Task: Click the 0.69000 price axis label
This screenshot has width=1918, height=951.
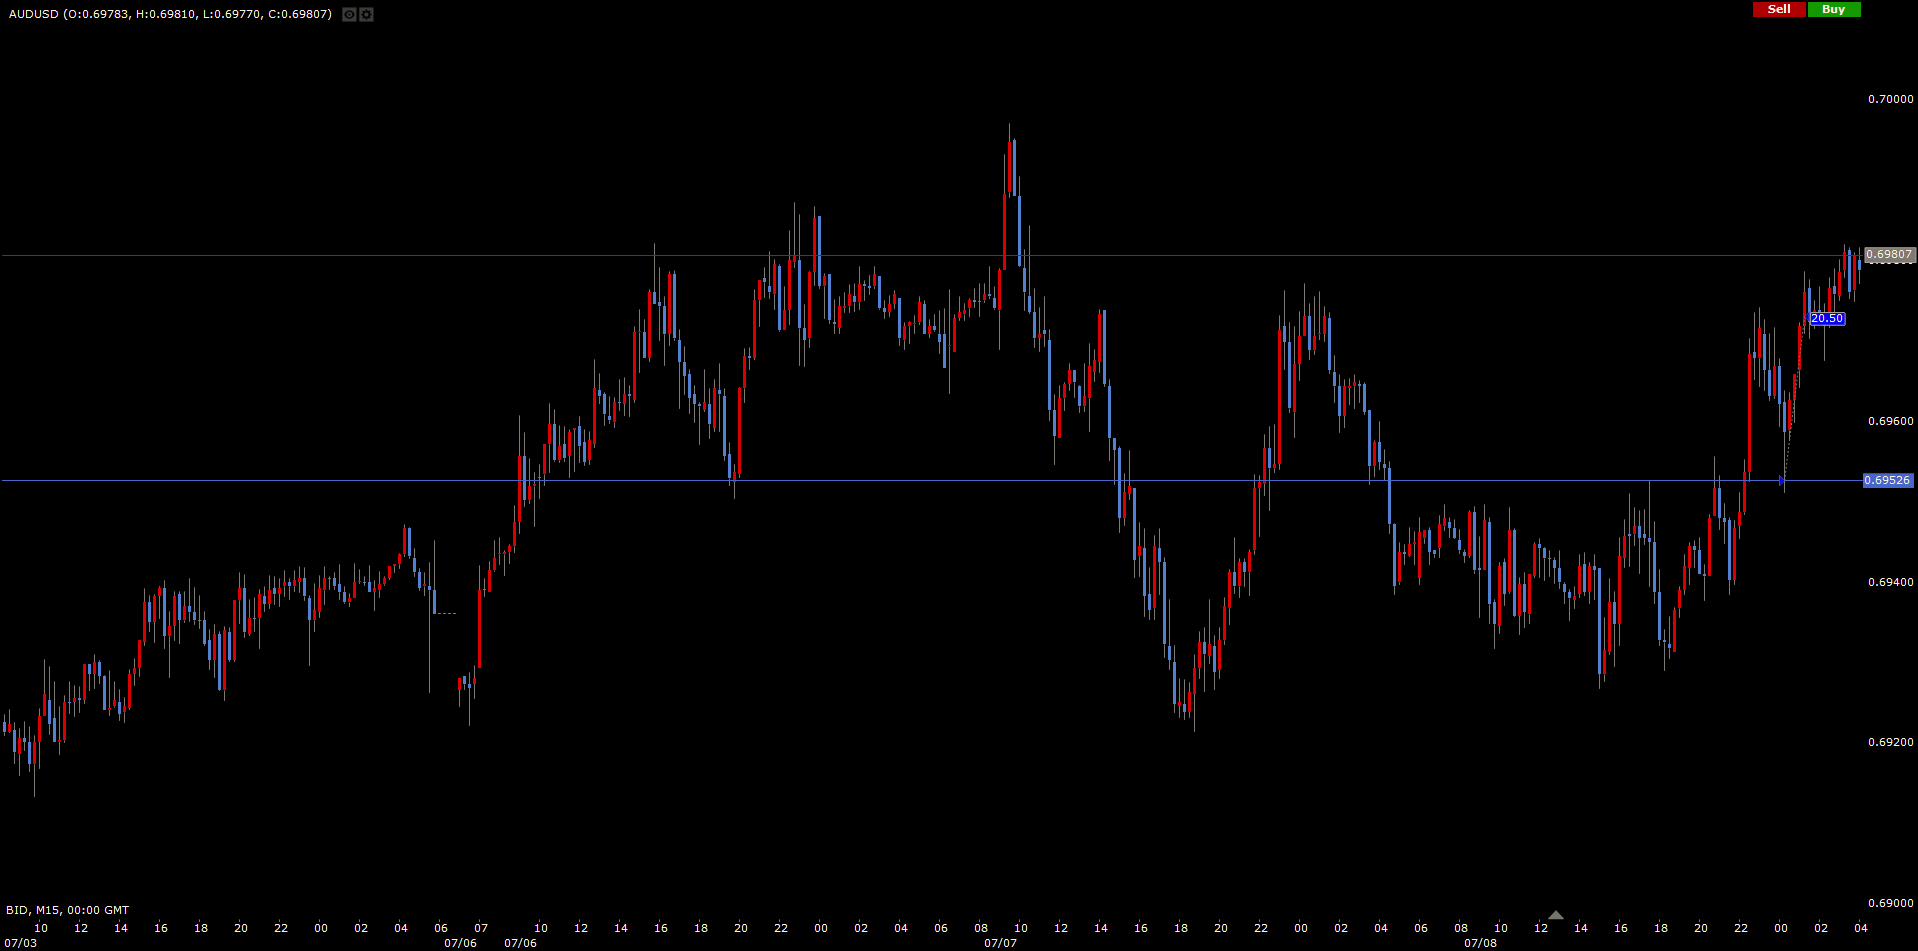Action: [1890, 903]
